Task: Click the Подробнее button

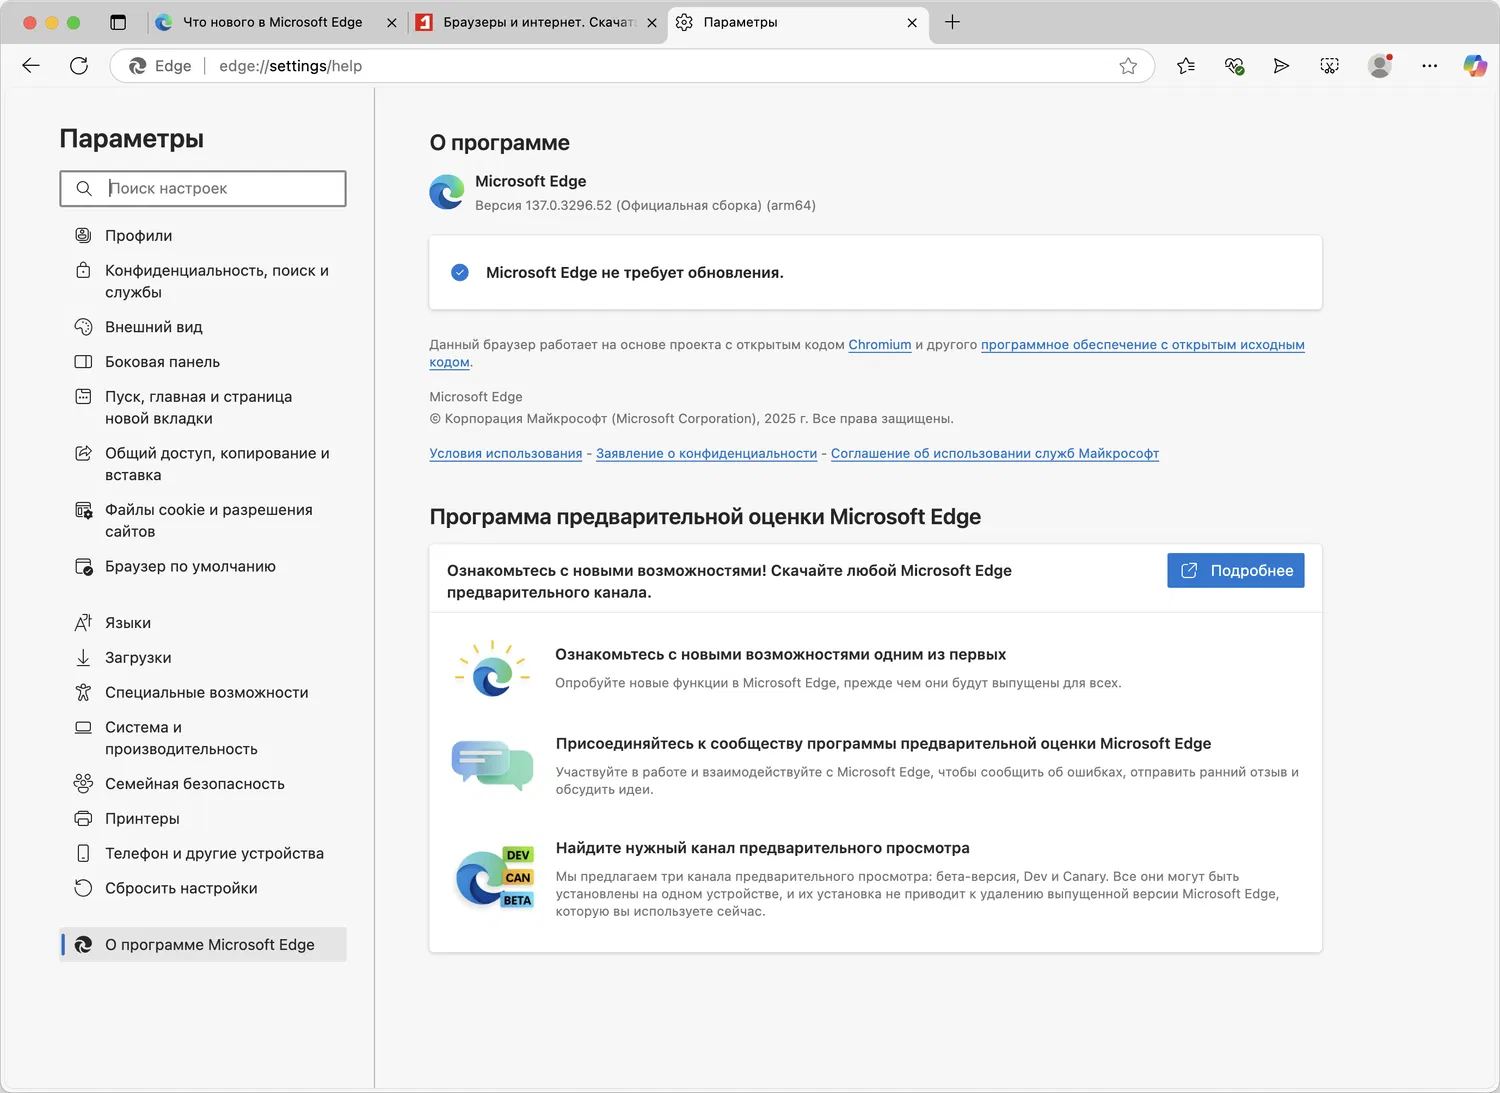Action: 1236,571
